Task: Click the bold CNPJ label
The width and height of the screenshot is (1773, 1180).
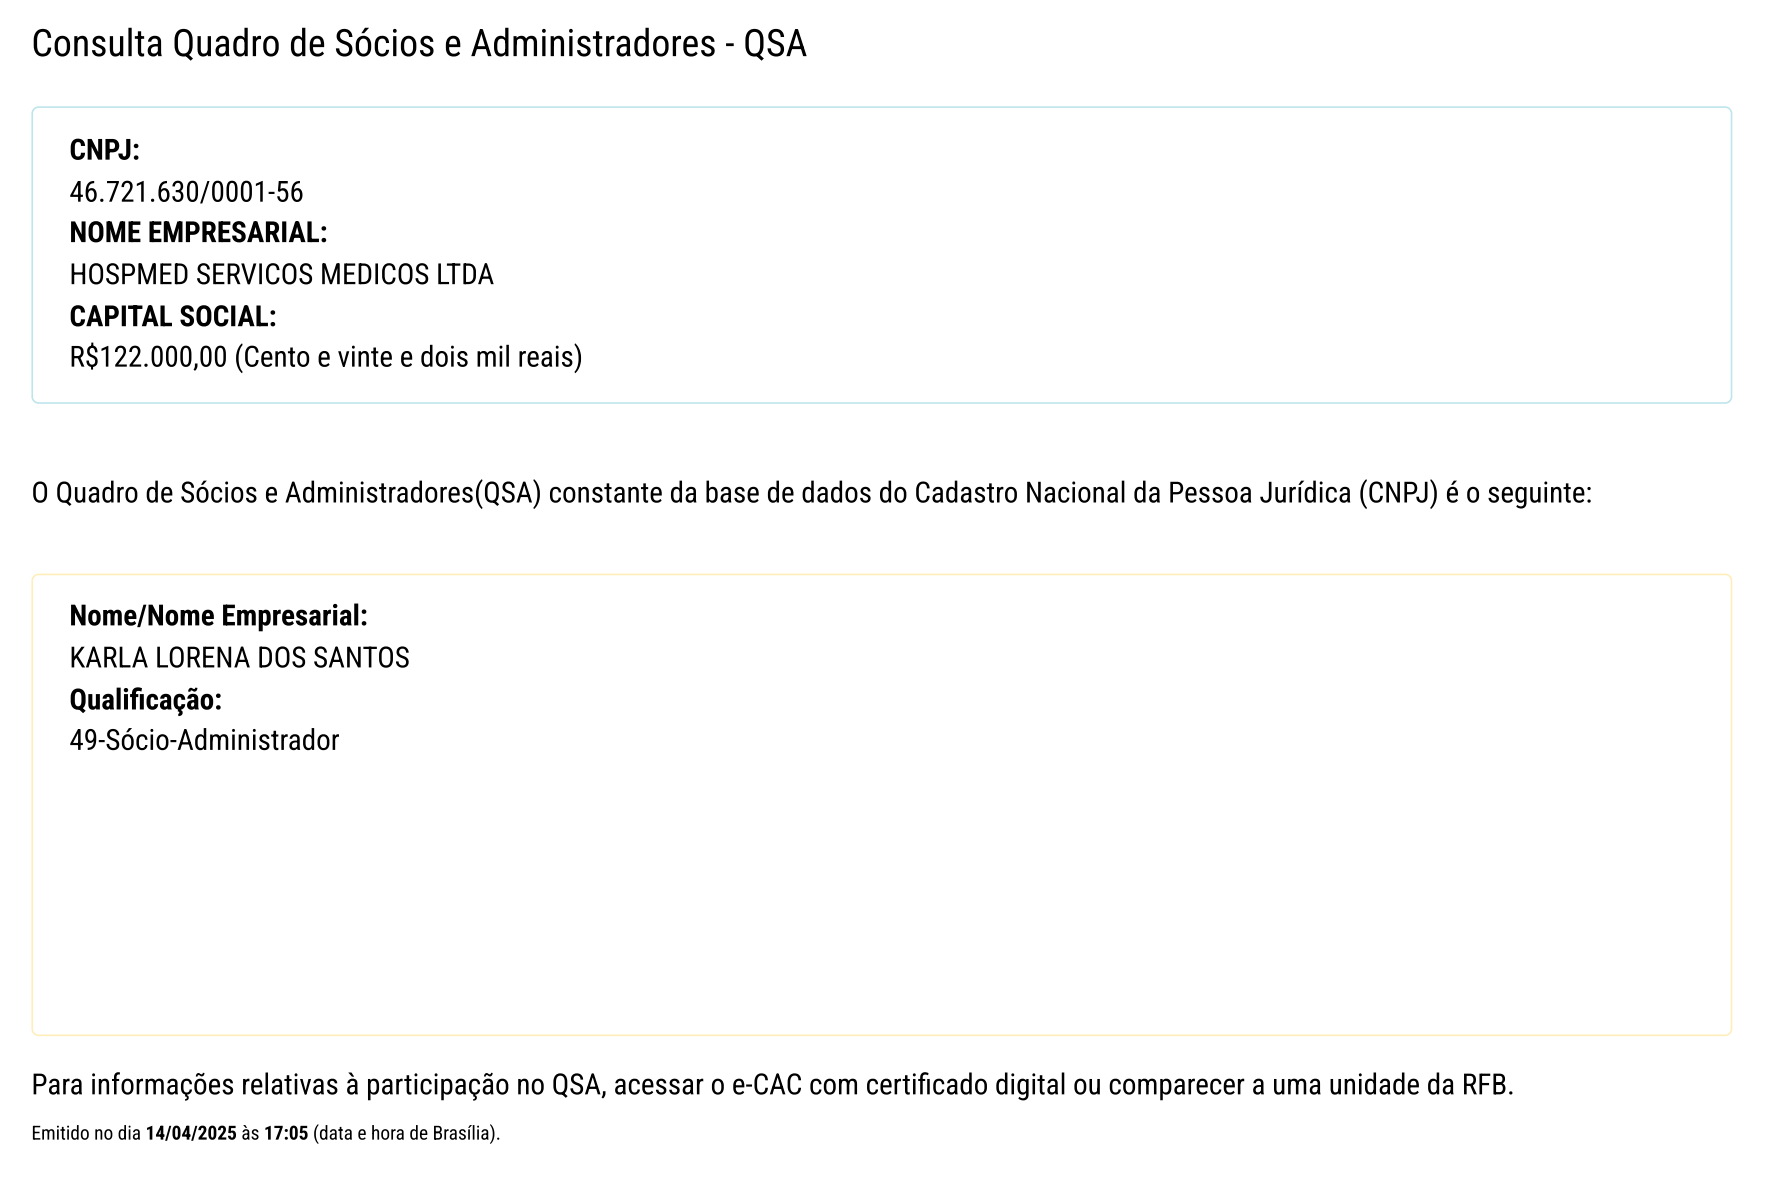Action: tap(104, 150)
